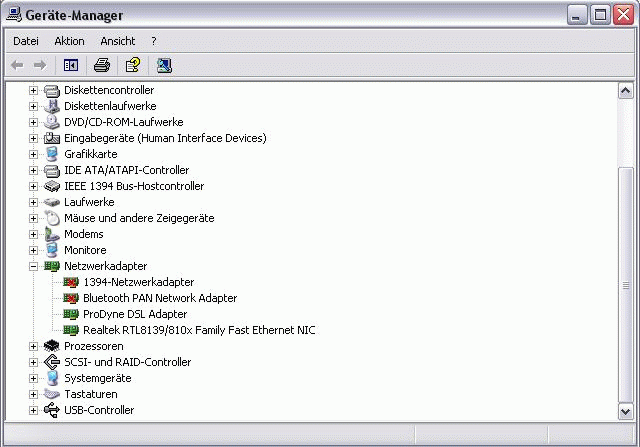Click the disabled Bluetooth PAN adapter icon

71,298
